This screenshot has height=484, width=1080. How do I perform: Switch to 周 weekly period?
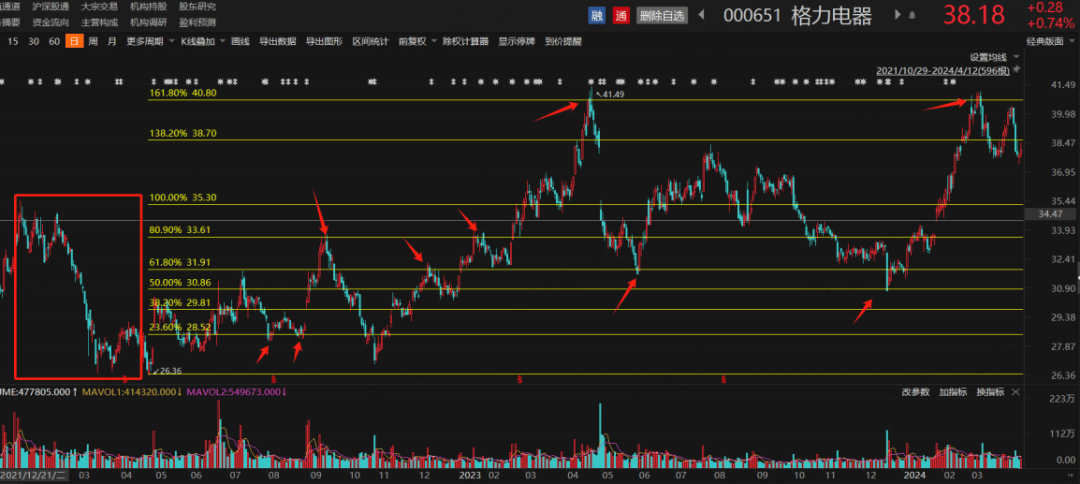click(93, 41)
